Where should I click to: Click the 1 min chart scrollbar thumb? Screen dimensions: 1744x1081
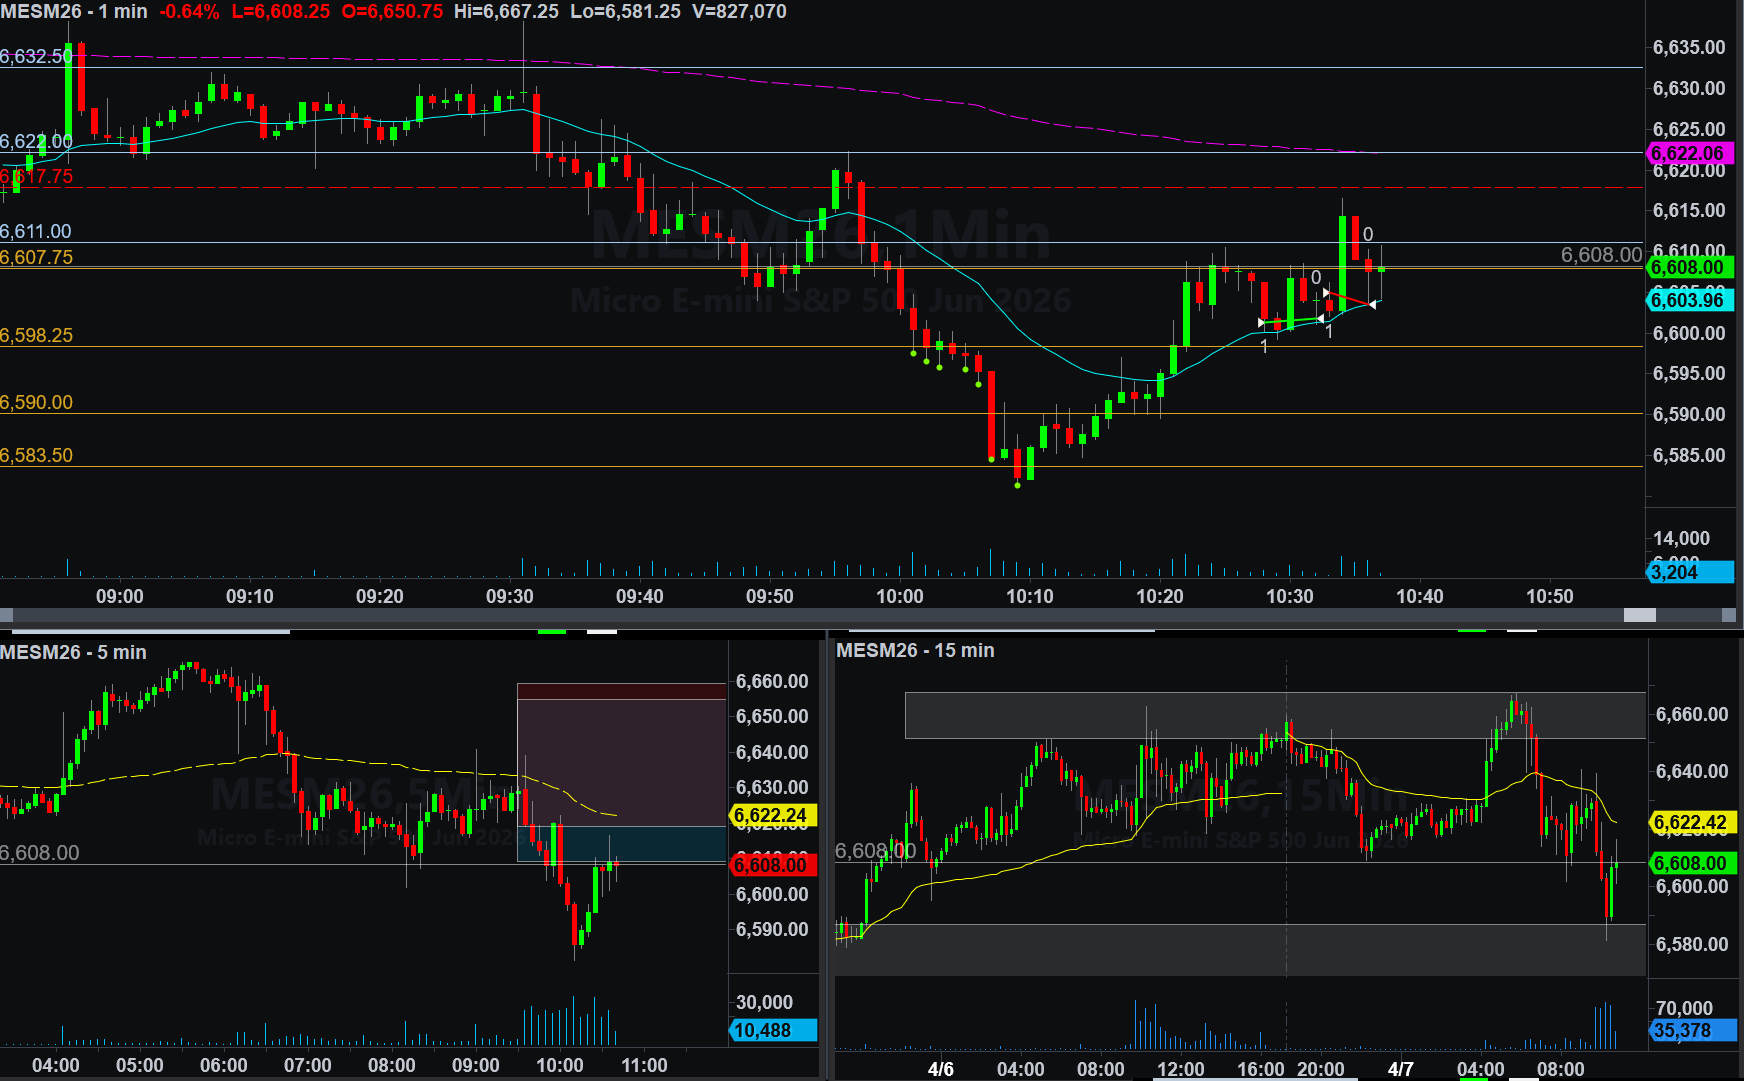(1639, 615)
